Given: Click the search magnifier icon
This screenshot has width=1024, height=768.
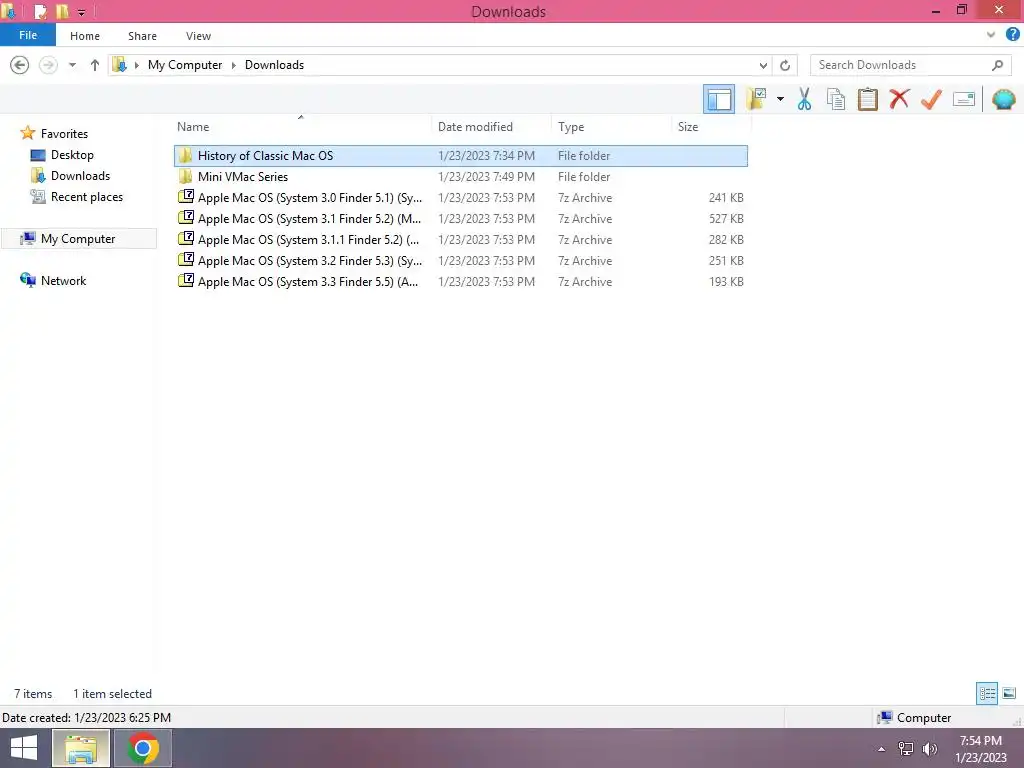Looking at the screenshot, I should (997, 65).
